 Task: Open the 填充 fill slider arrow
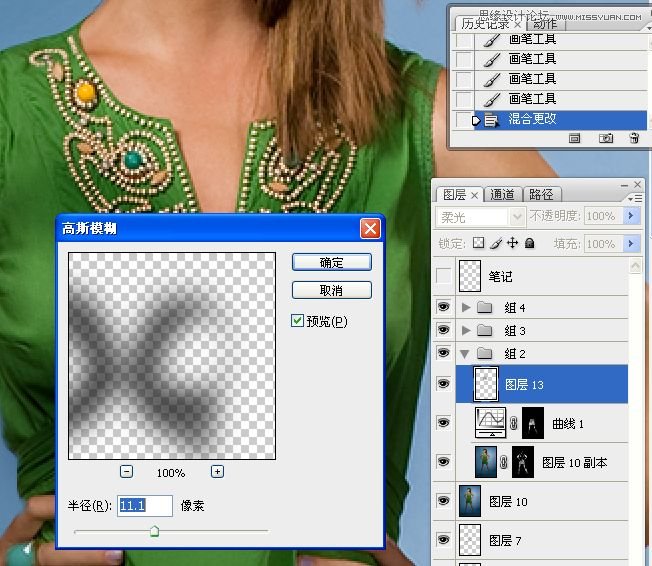tap(631, 243)
